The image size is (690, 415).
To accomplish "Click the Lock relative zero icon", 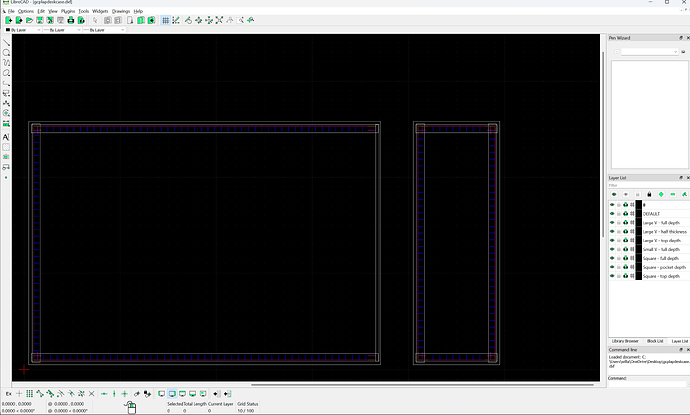I will click(x=147, y=393).
